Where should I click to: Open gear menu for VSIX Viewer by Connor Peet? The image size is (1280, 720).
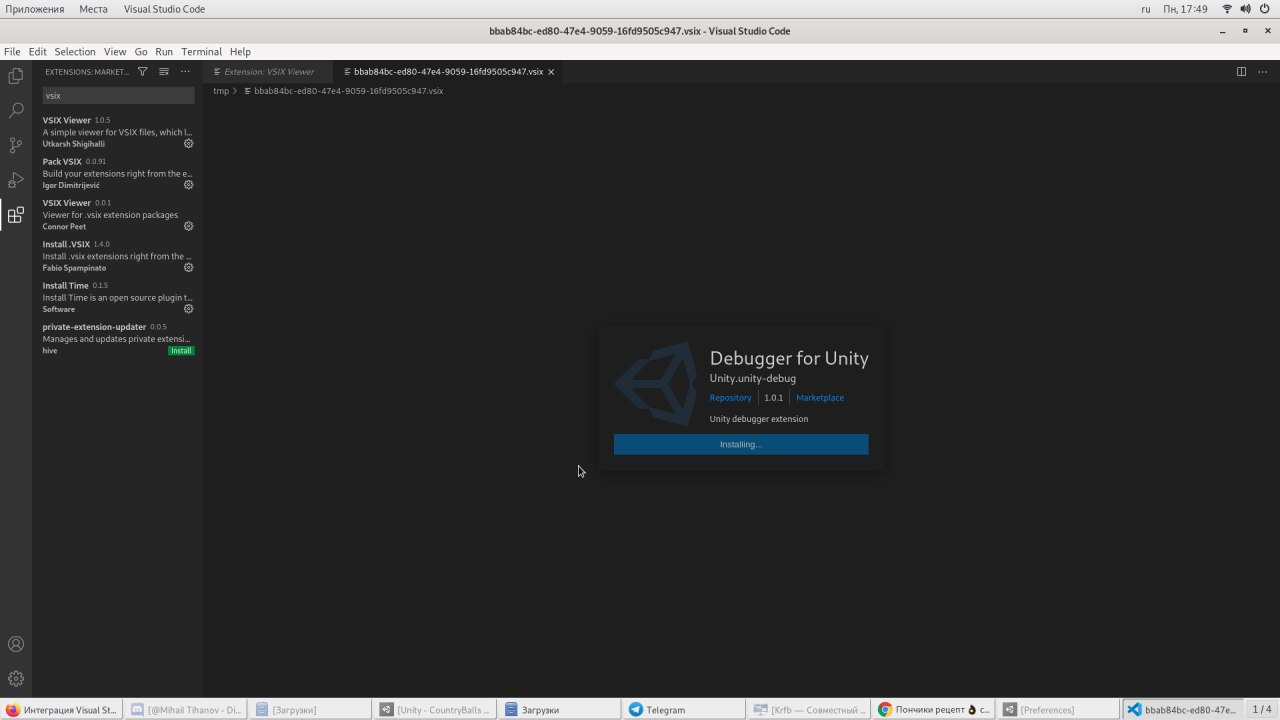point(188,226)
